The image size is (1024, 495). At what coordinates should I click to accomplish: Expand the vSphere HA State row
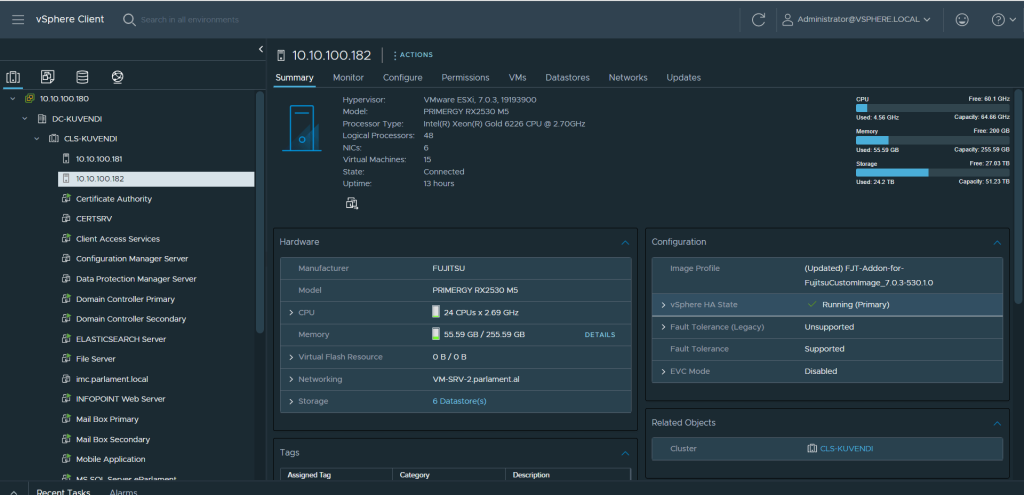(x=663, y=304)
